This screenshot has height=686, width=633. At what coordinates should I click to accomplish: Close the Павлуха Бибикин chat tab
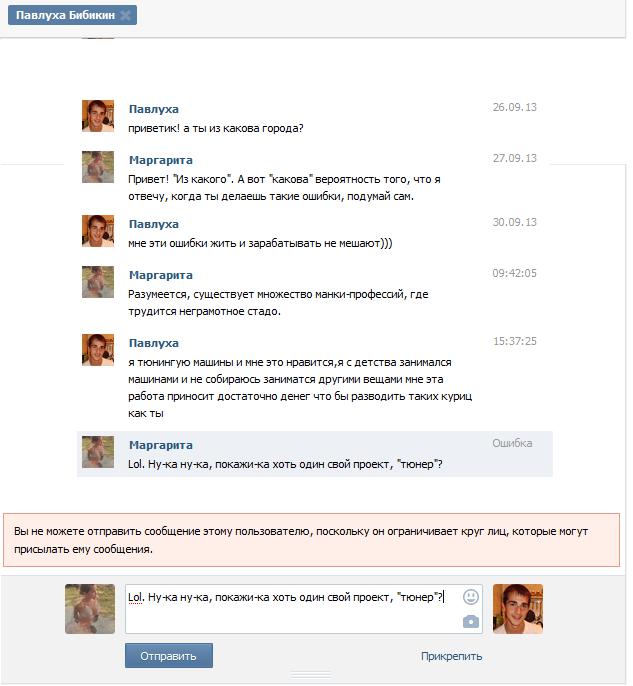point(125,16)
